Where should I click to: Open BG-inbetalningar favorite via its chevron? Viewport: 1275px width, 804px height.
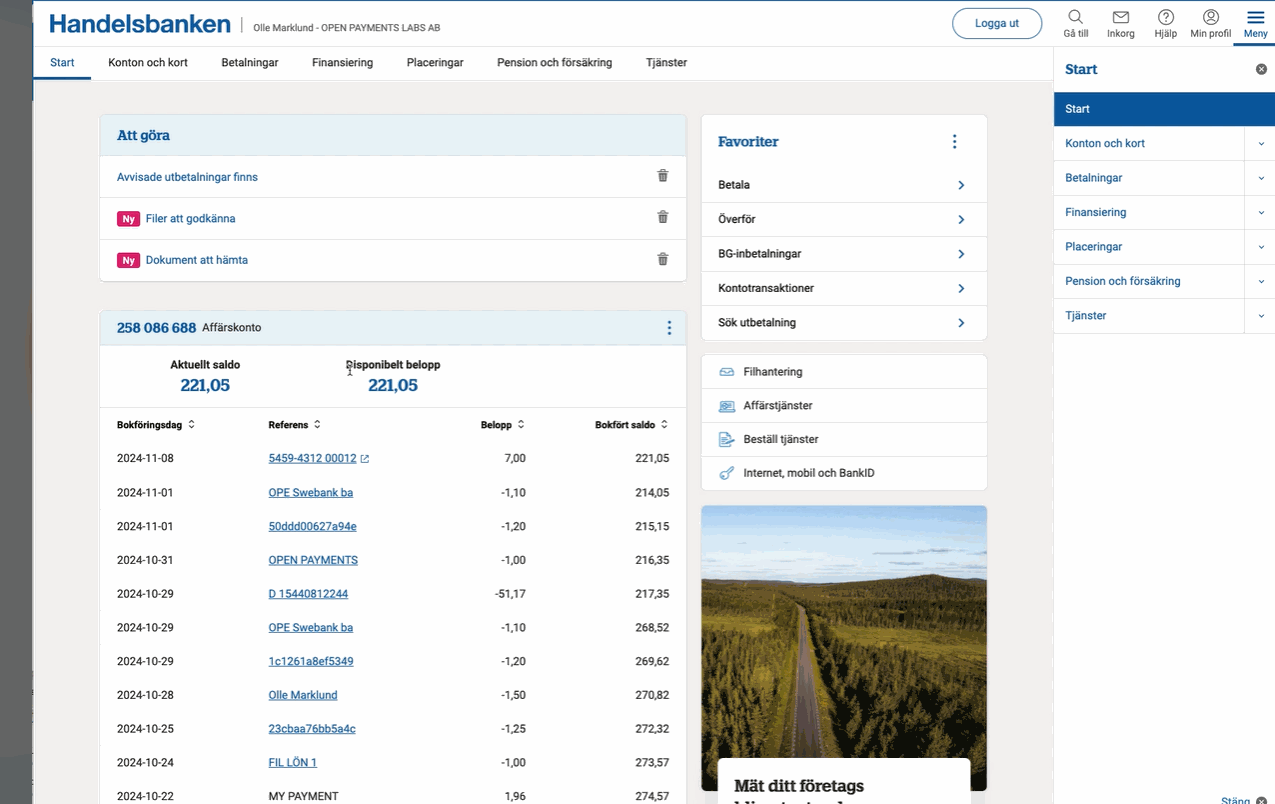961,254
